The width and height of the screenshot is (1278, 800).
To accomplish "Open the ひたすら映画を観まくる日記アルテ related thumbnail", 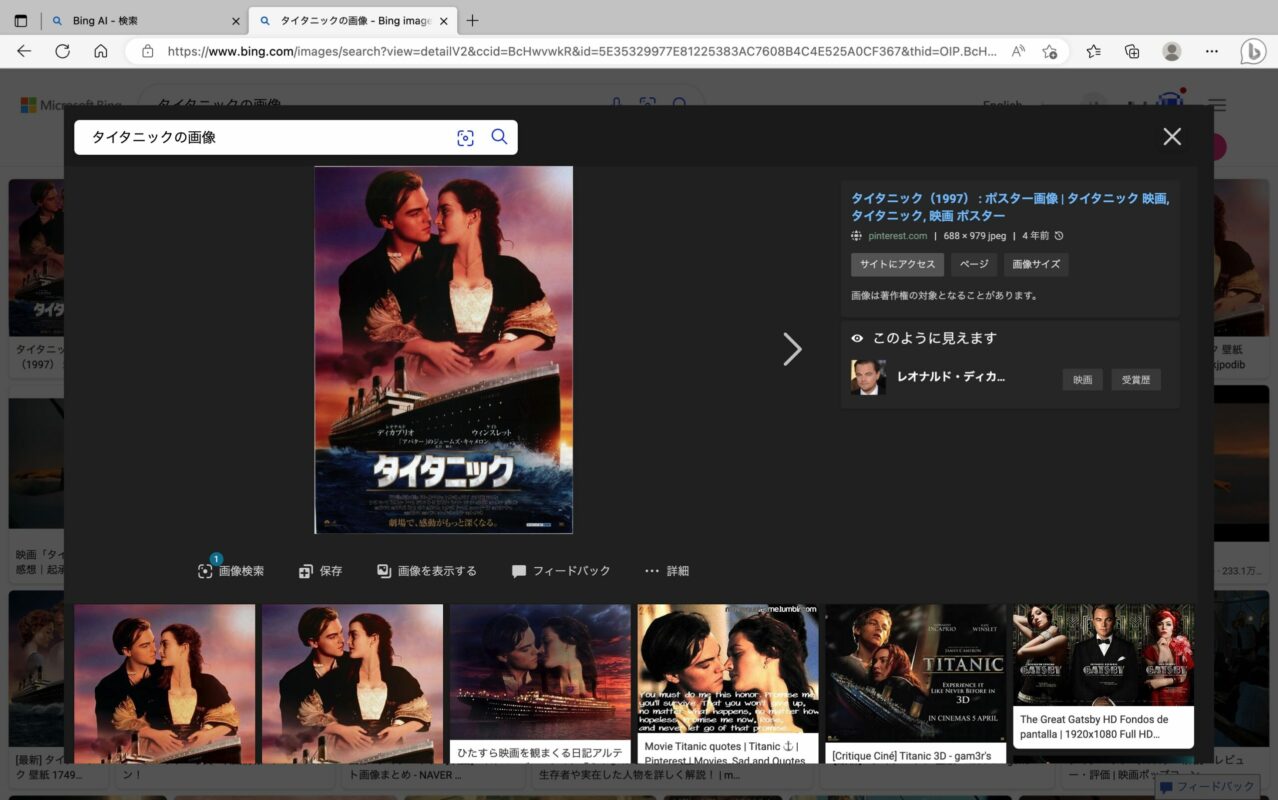I will tap(540, 684).
